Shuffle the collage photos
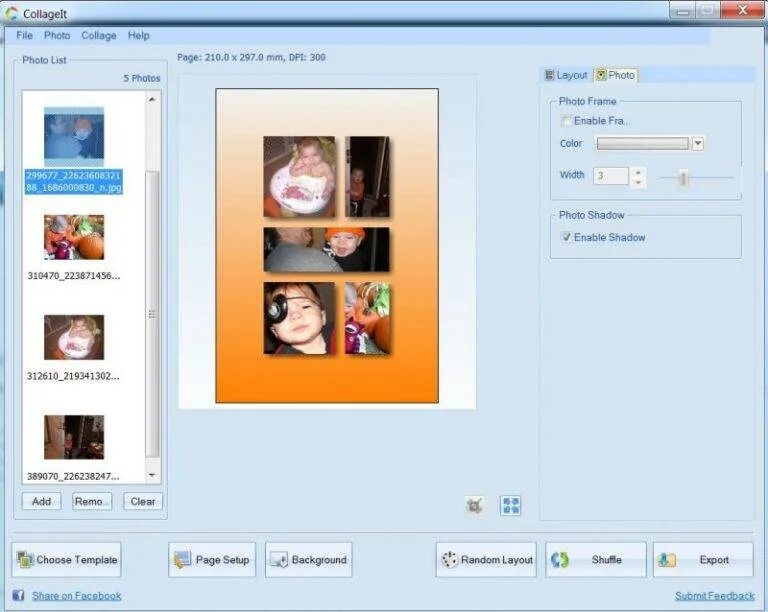768x612 pixels. [596, 560]
